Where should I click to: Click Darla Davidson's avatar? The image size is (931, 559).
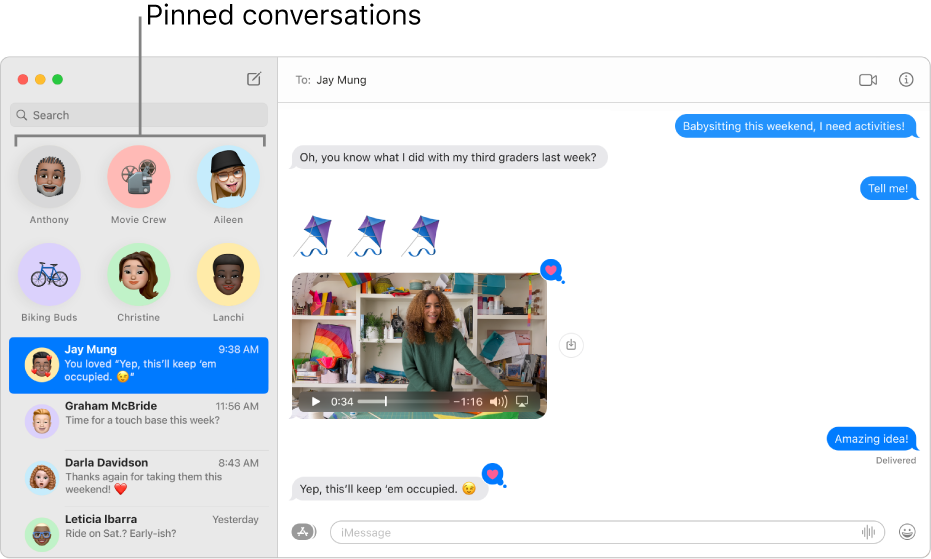(x=42, y=478)
